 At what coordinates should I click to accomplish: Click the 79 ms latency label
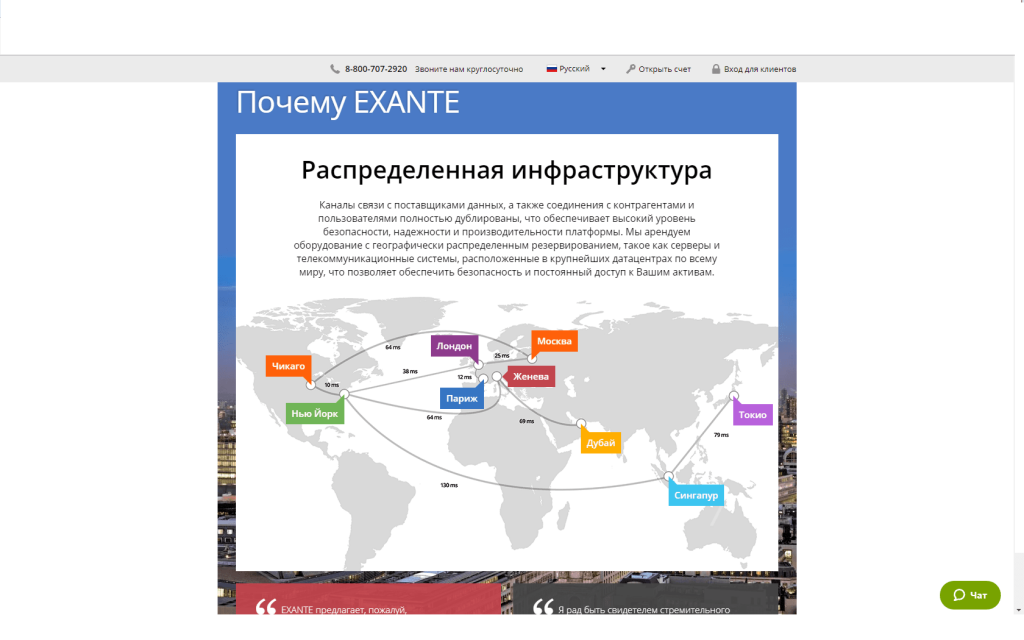point(721,435)
